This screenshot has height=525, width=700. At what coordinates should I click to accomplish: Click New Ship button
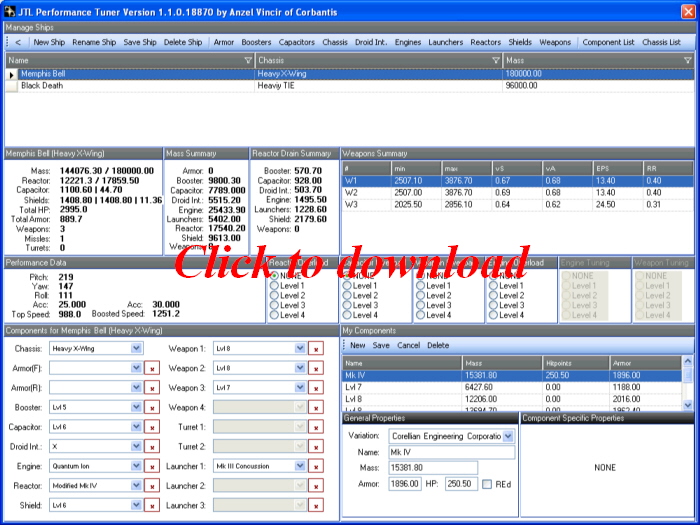49,42
